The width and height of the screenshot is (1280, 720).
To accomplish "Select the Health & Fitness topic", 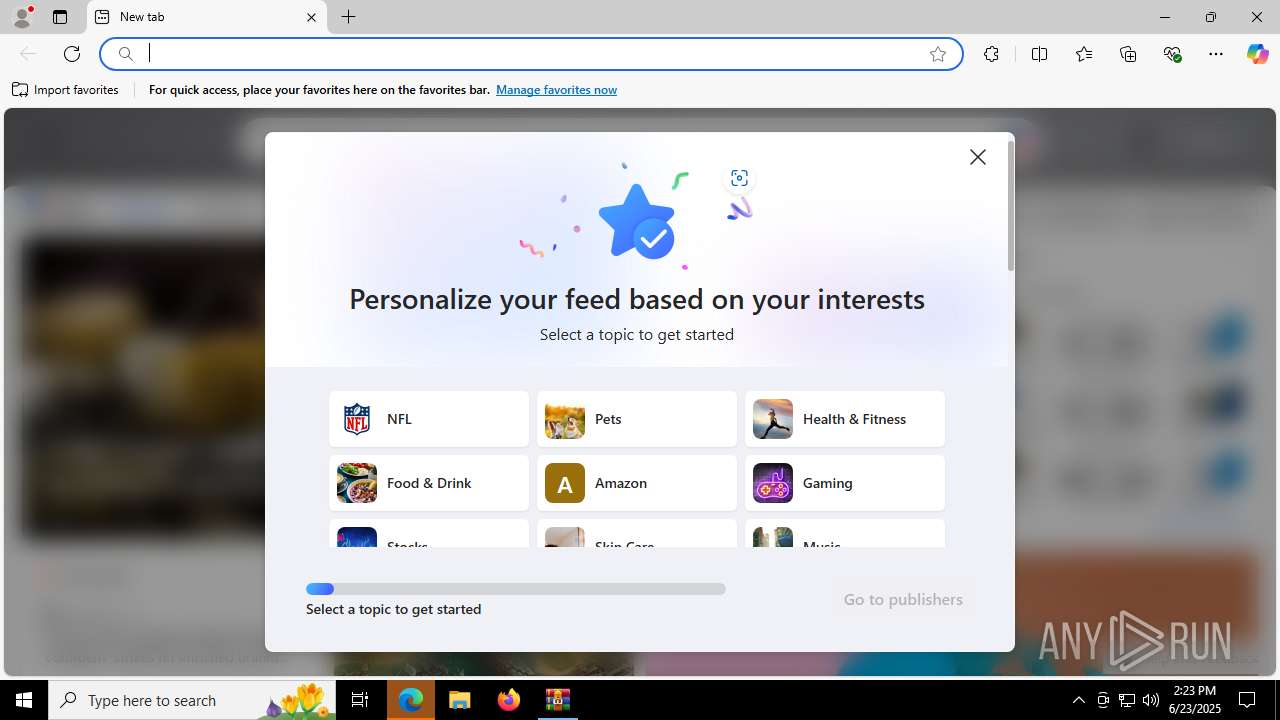I will (845, 419).
